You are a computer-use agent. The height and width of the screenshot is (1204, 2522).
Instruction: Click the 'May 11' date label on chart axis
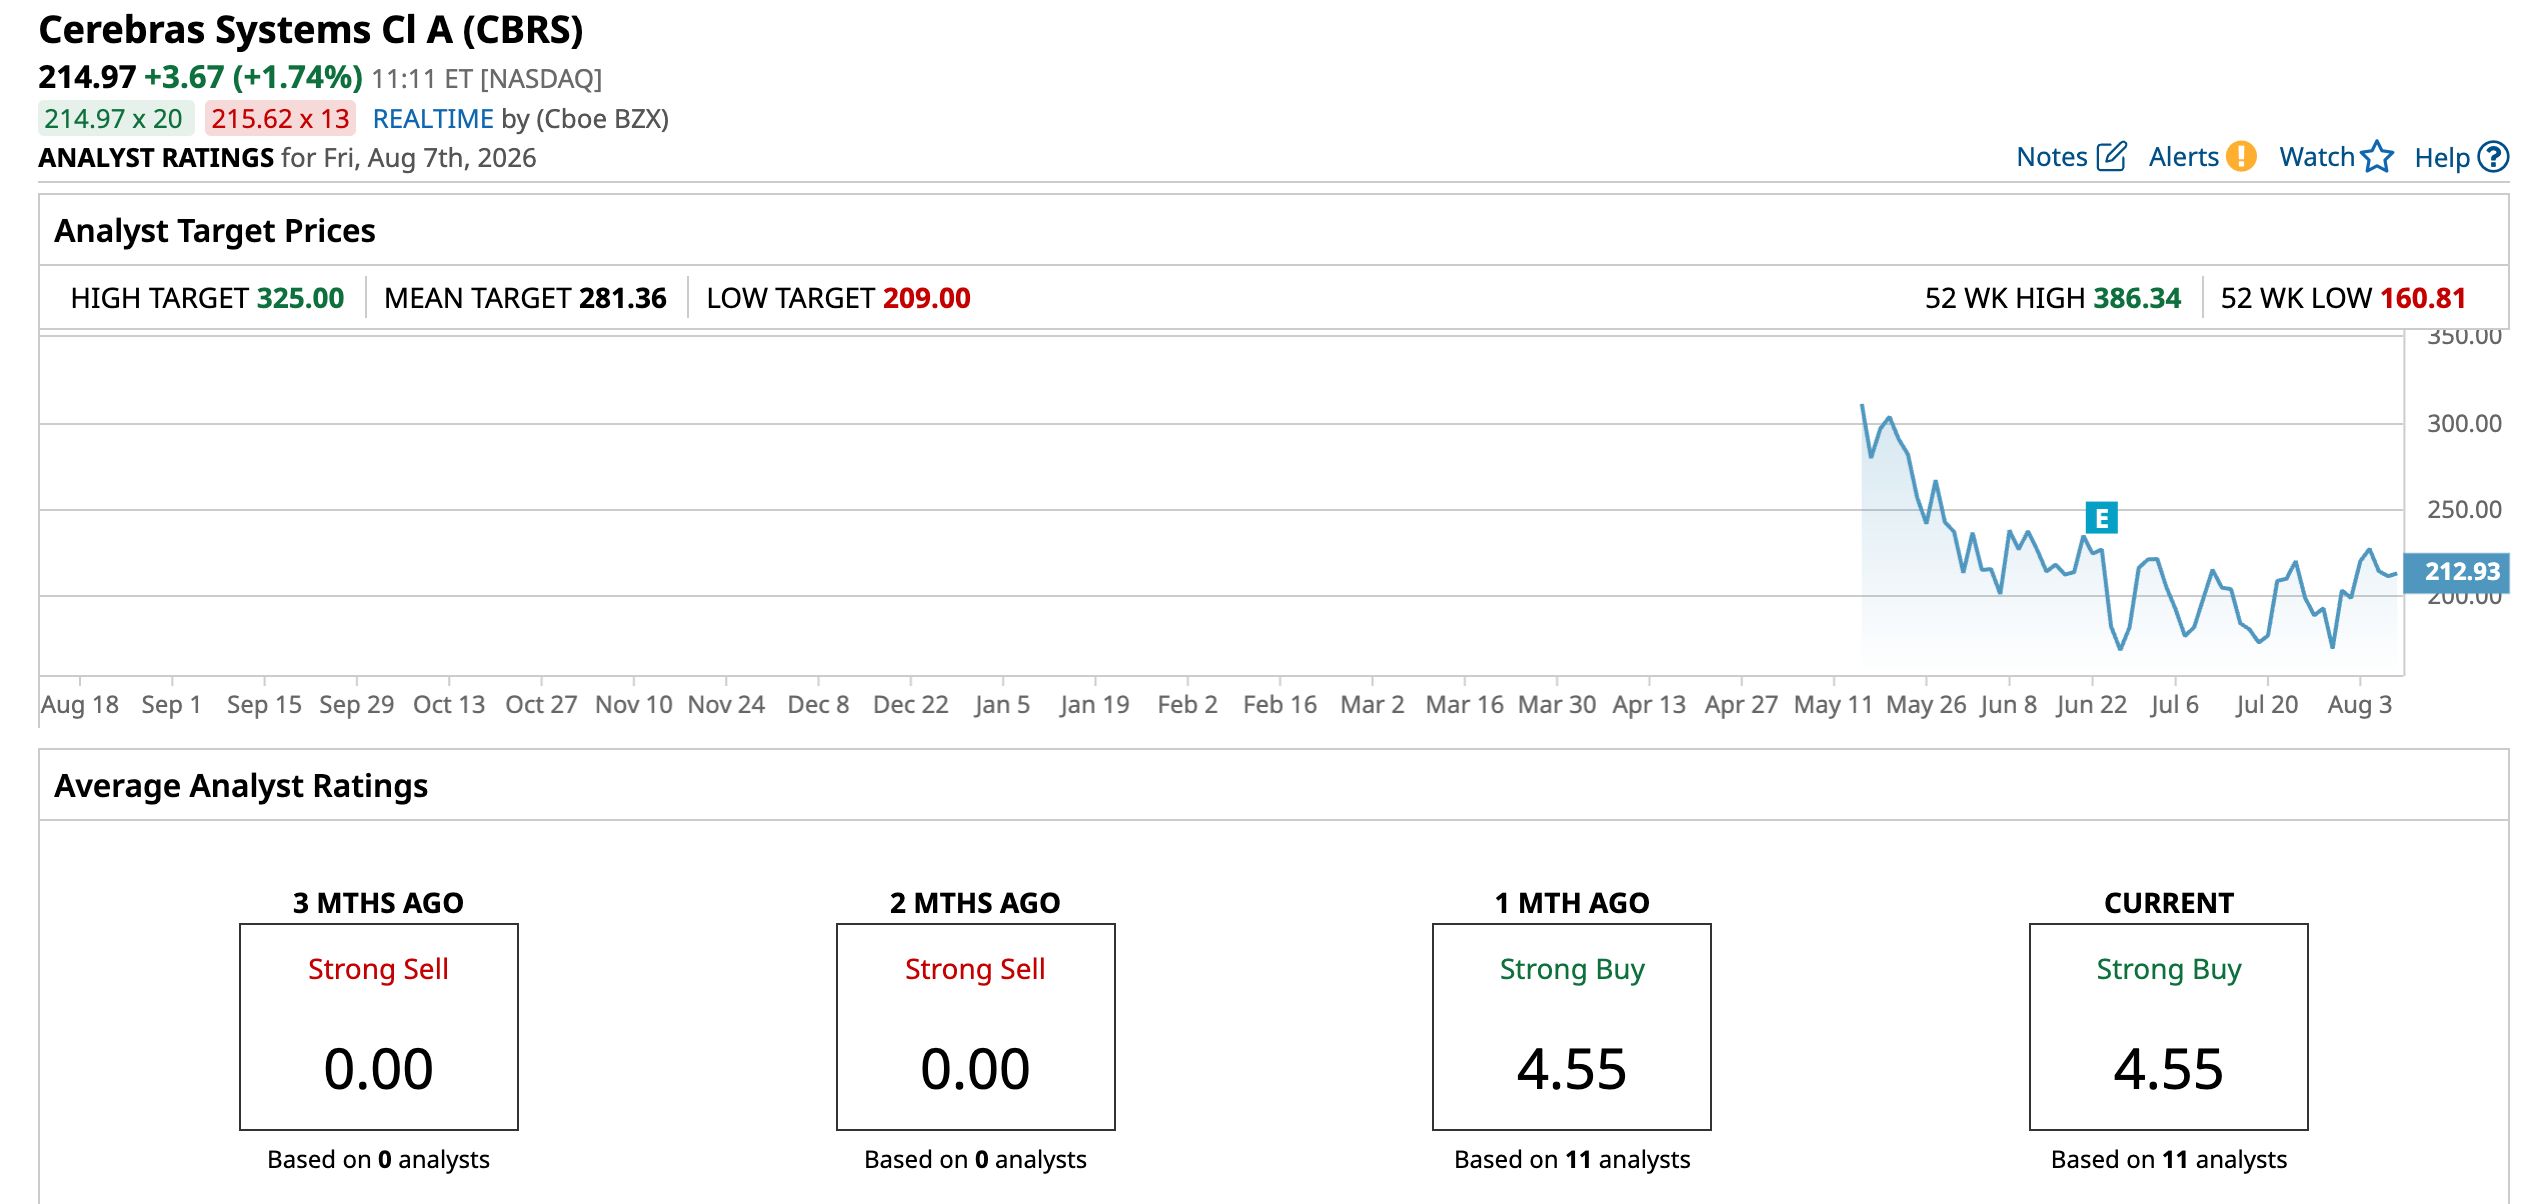click(x=1833, y=705)
